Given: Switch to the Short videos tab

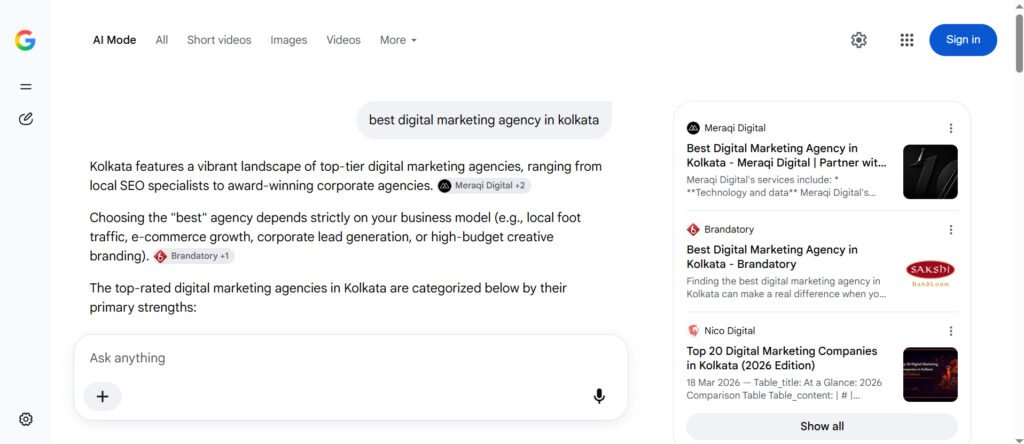Looking at the screenshot, I should click(x=219, y=40).
